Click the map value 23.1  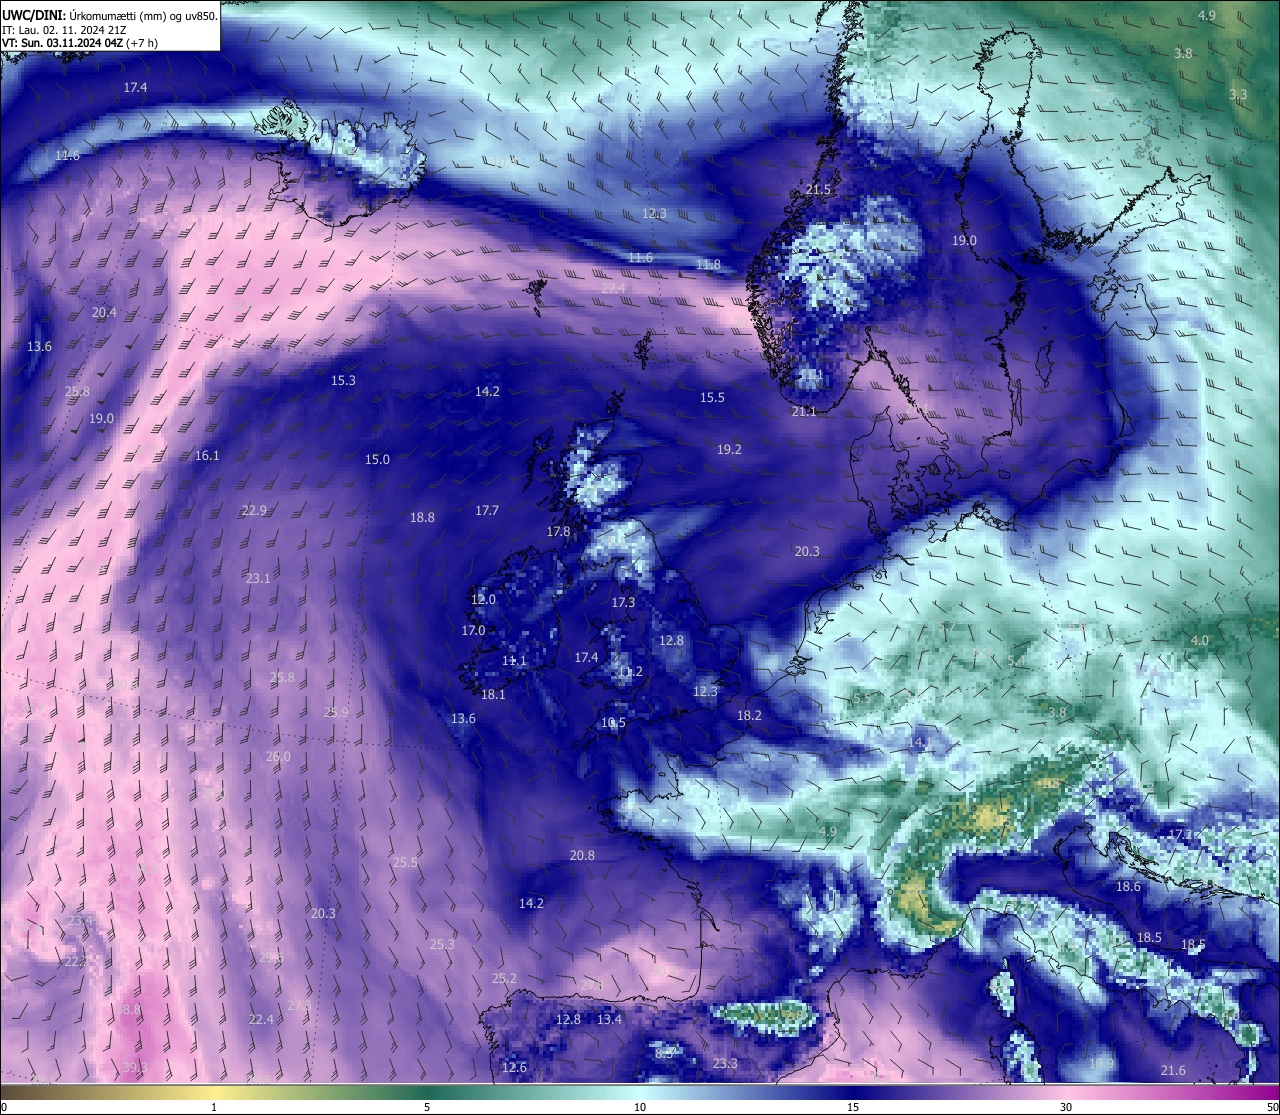click(x=258, y=578)
